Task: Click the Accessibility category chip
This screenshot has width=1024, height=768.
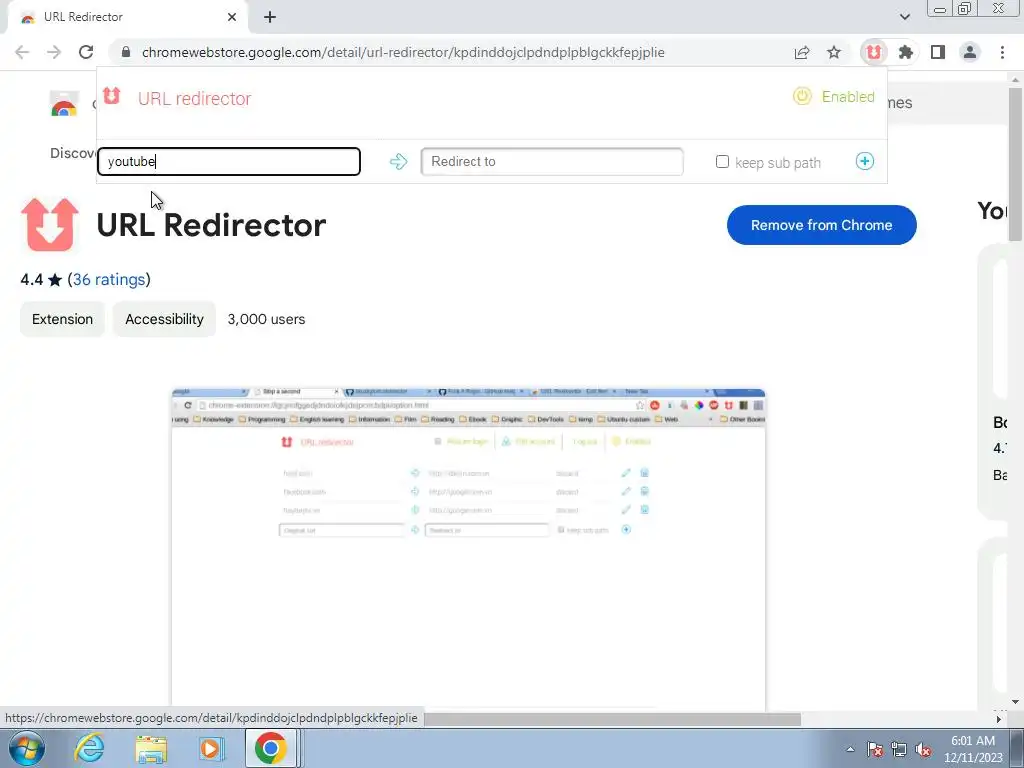Action: pyautogui.click(x=164, y=319)
